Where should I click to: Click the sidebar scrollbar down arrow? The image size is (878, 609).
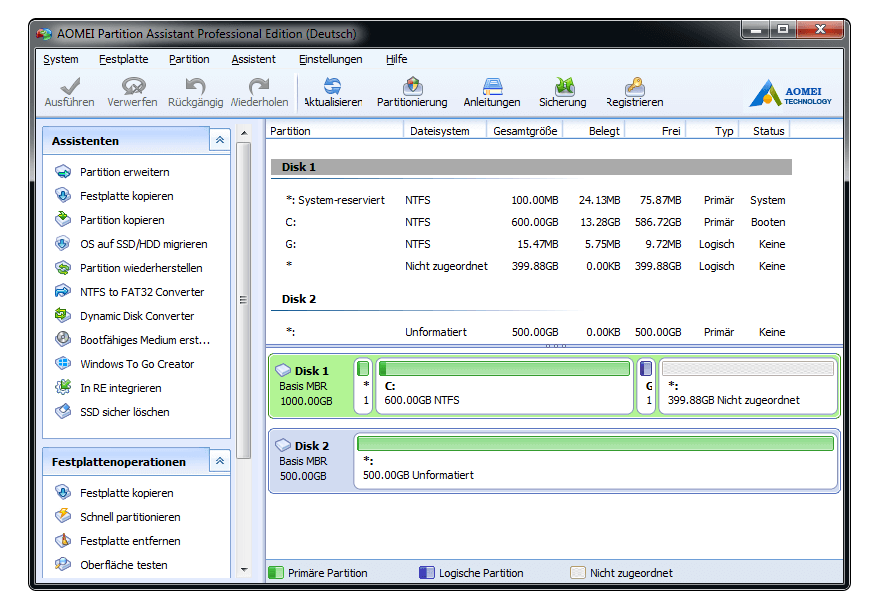click(x=244, y=570)
